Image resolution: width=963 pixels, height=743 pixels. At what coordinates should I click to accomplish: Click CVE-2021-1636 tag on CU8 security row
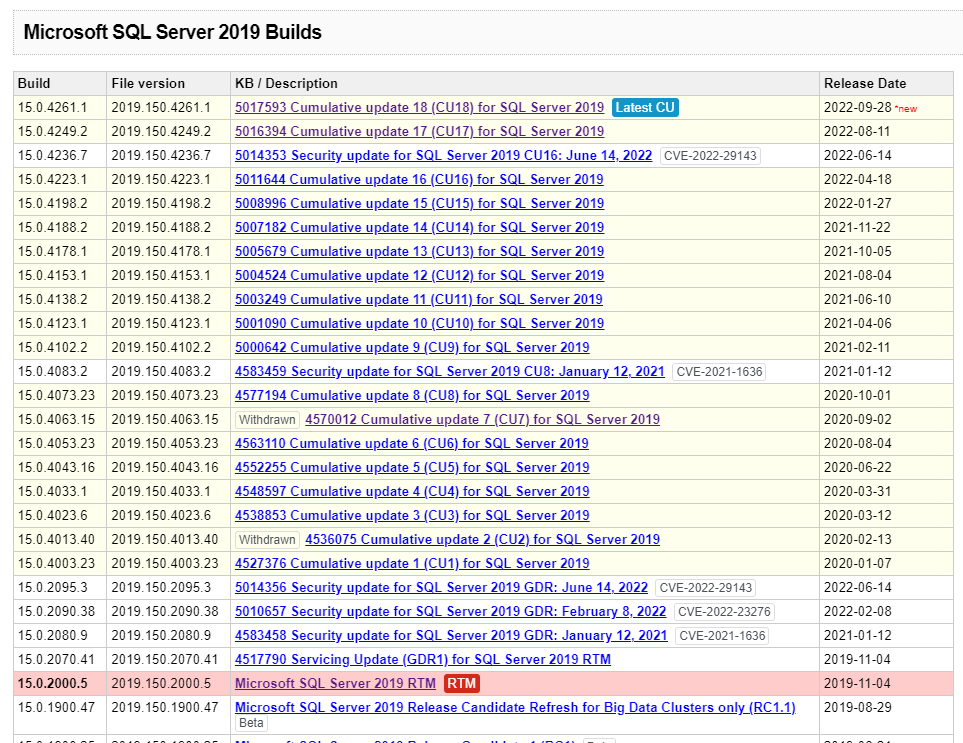[x=719, y=372]
